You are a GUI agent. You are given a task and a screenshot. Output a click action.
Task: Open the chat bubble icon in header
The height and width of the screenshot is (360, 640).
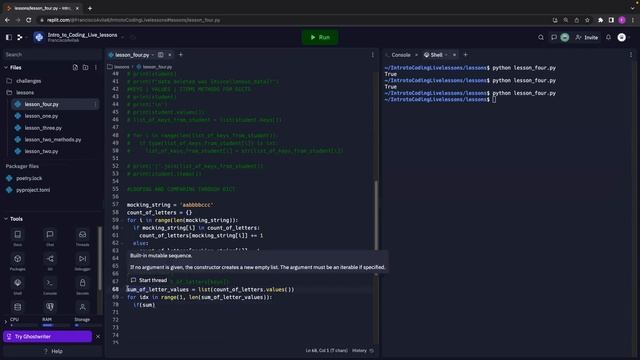click(x=554, y=37)
